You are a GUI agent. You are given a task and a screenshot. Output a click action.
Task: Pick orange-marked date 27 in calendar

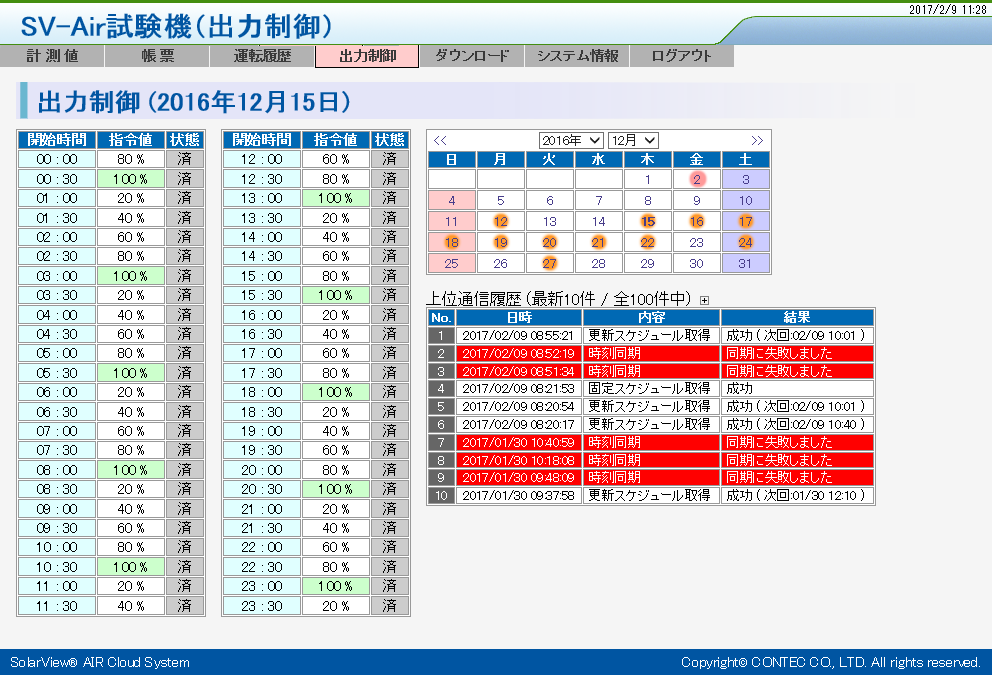click(550, 263)
